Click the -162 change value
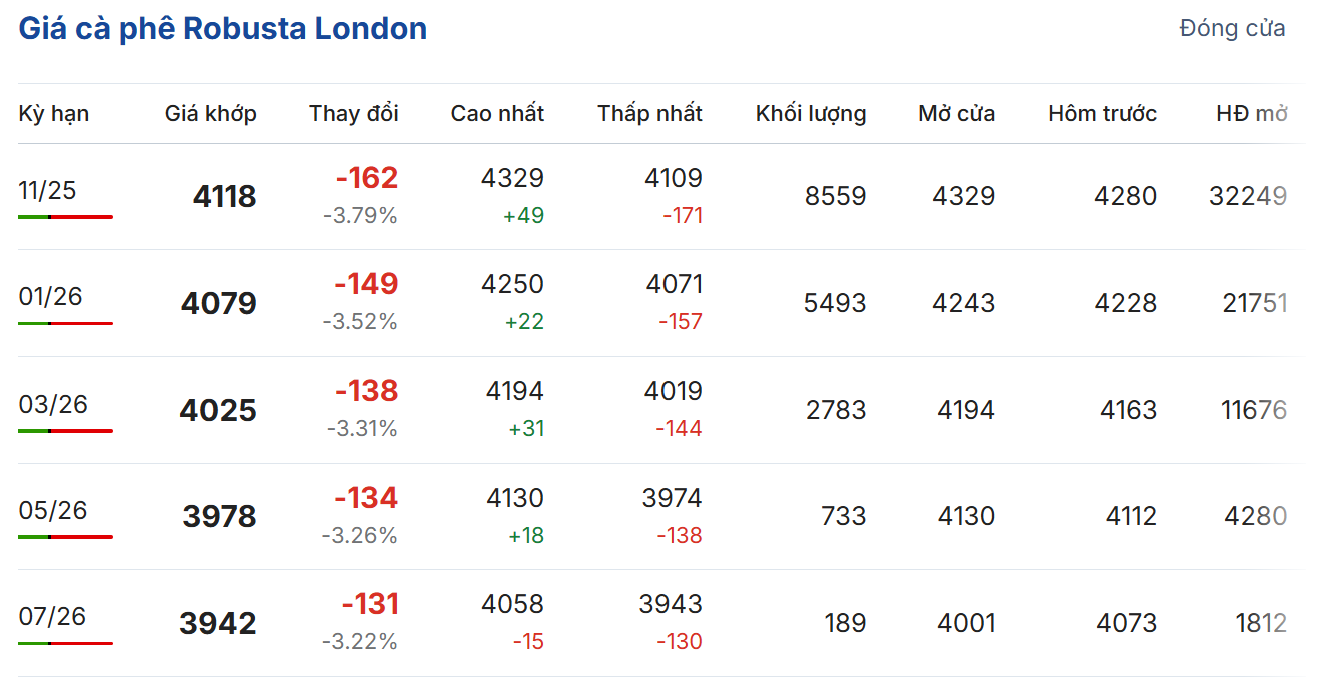 pos(366,178)
